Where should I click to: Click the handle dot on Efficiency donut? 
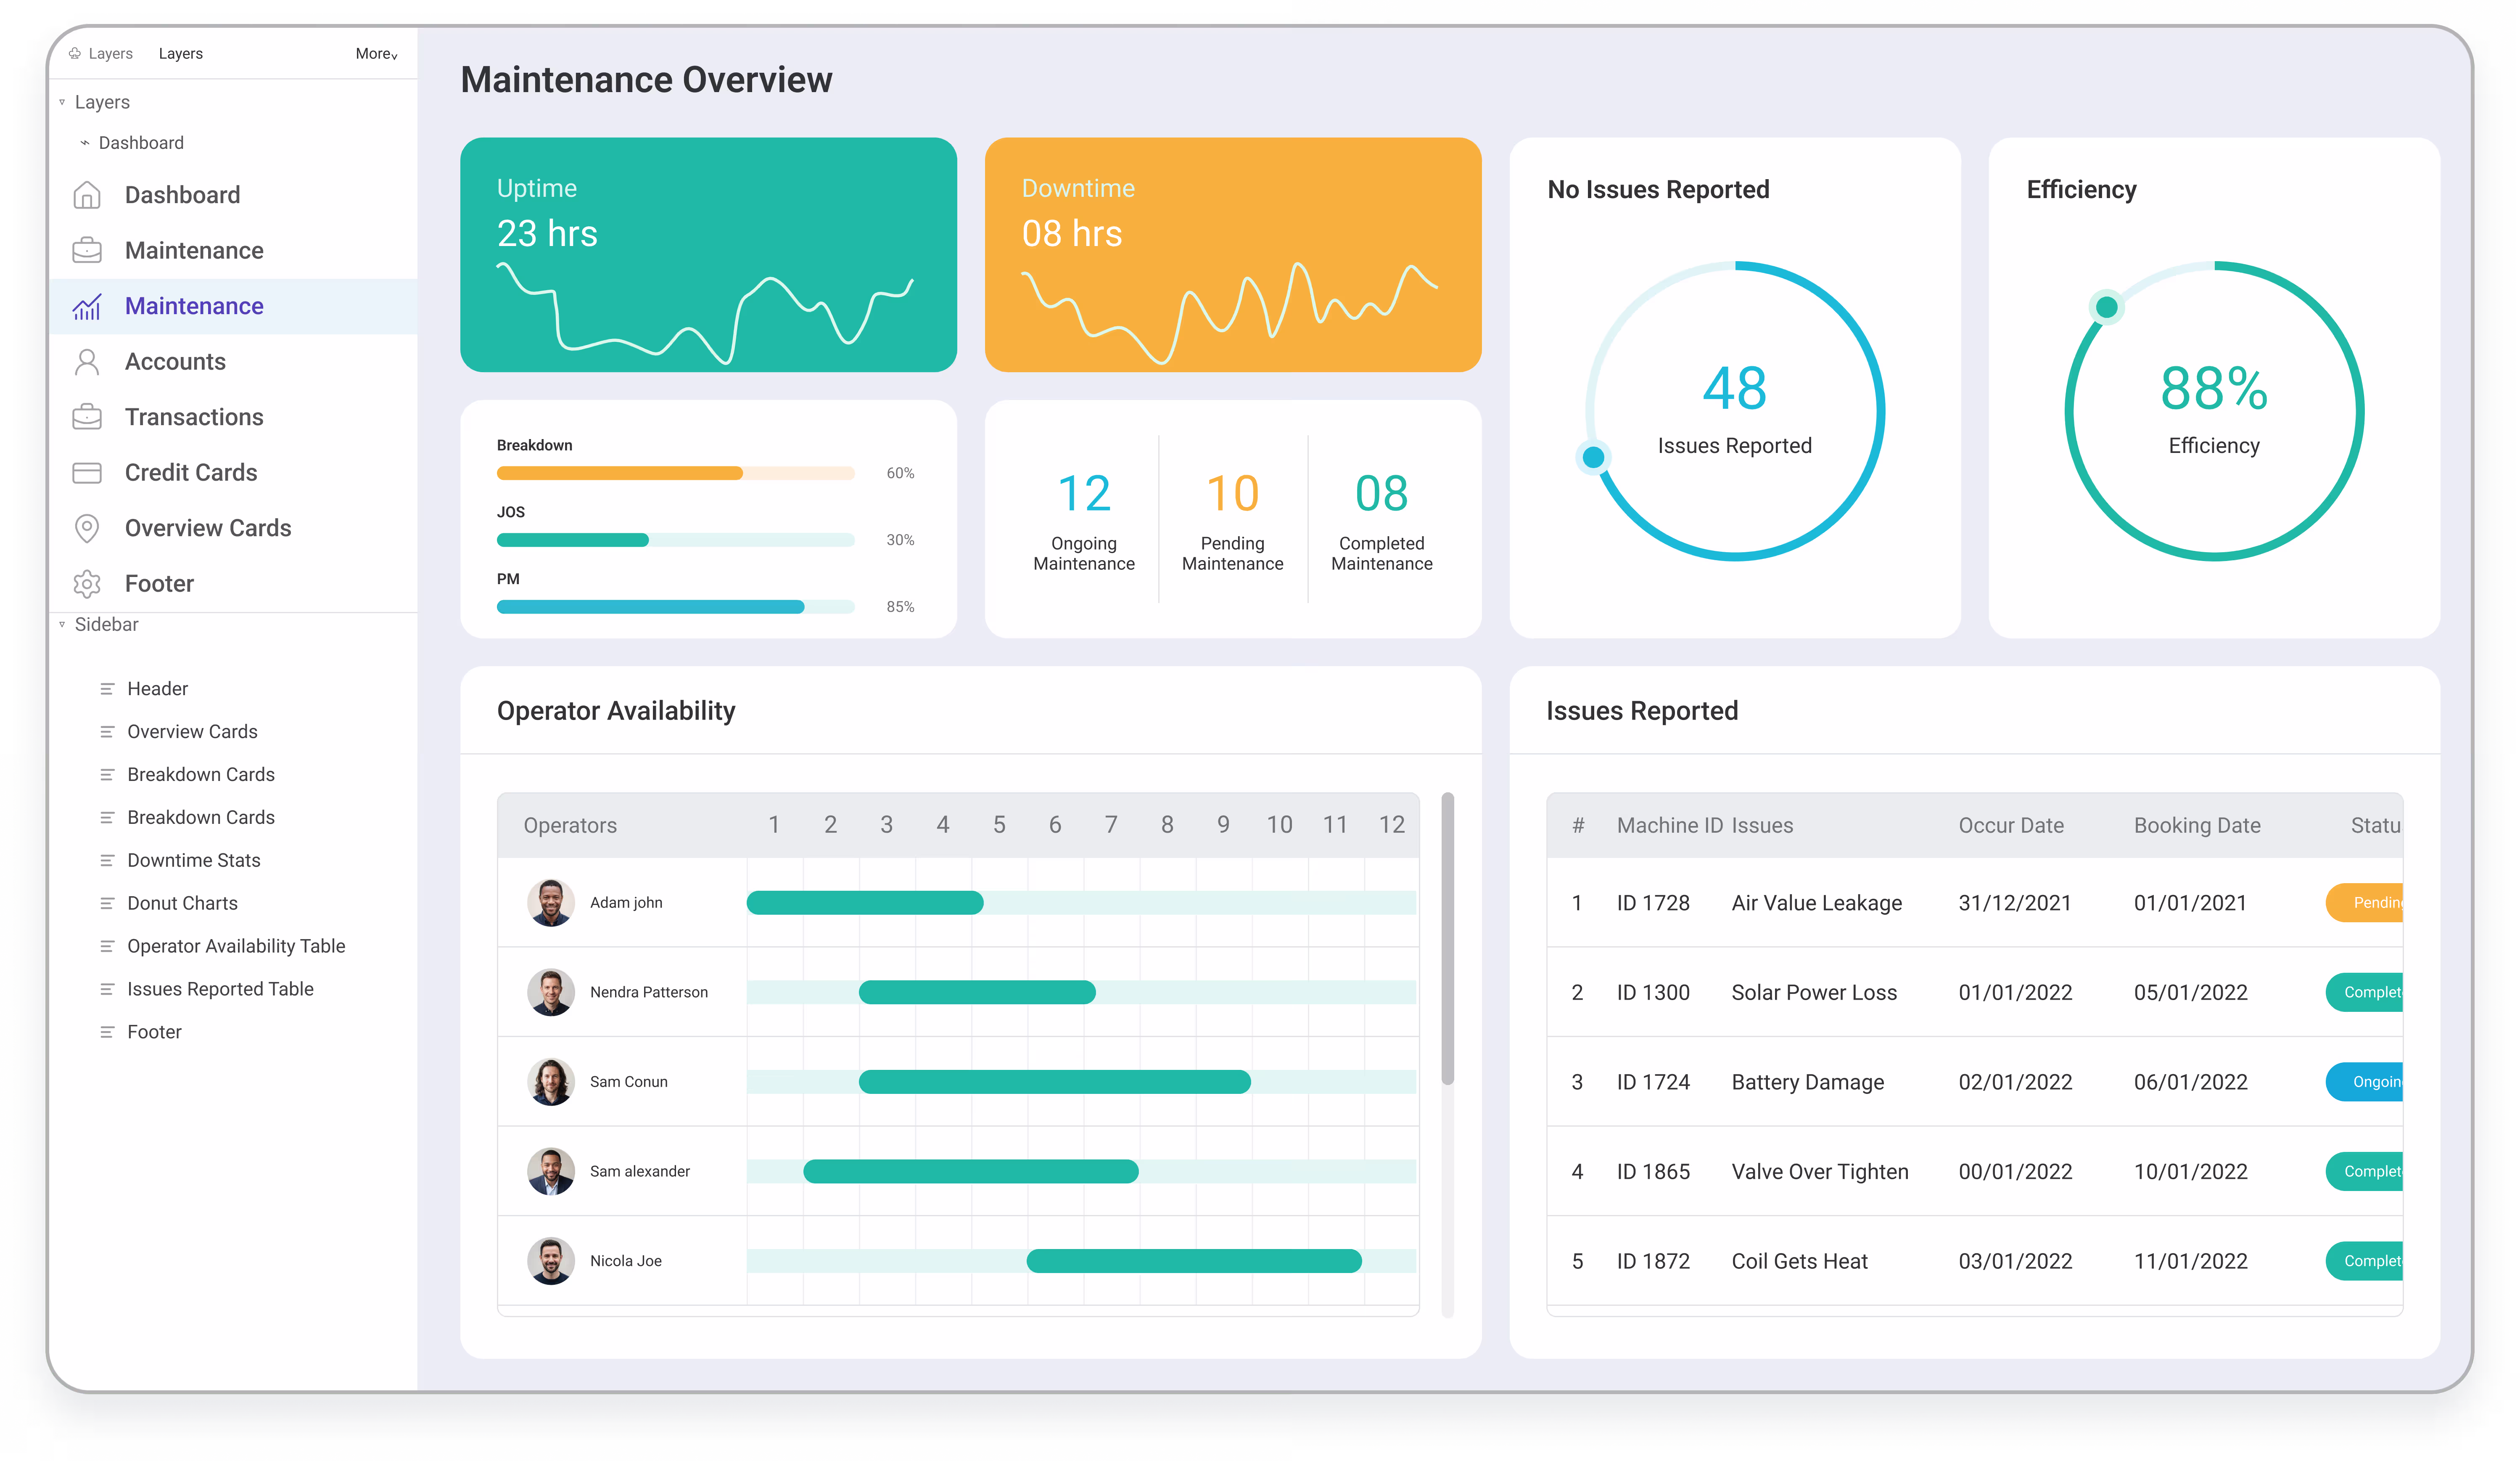coord(2107,307)
